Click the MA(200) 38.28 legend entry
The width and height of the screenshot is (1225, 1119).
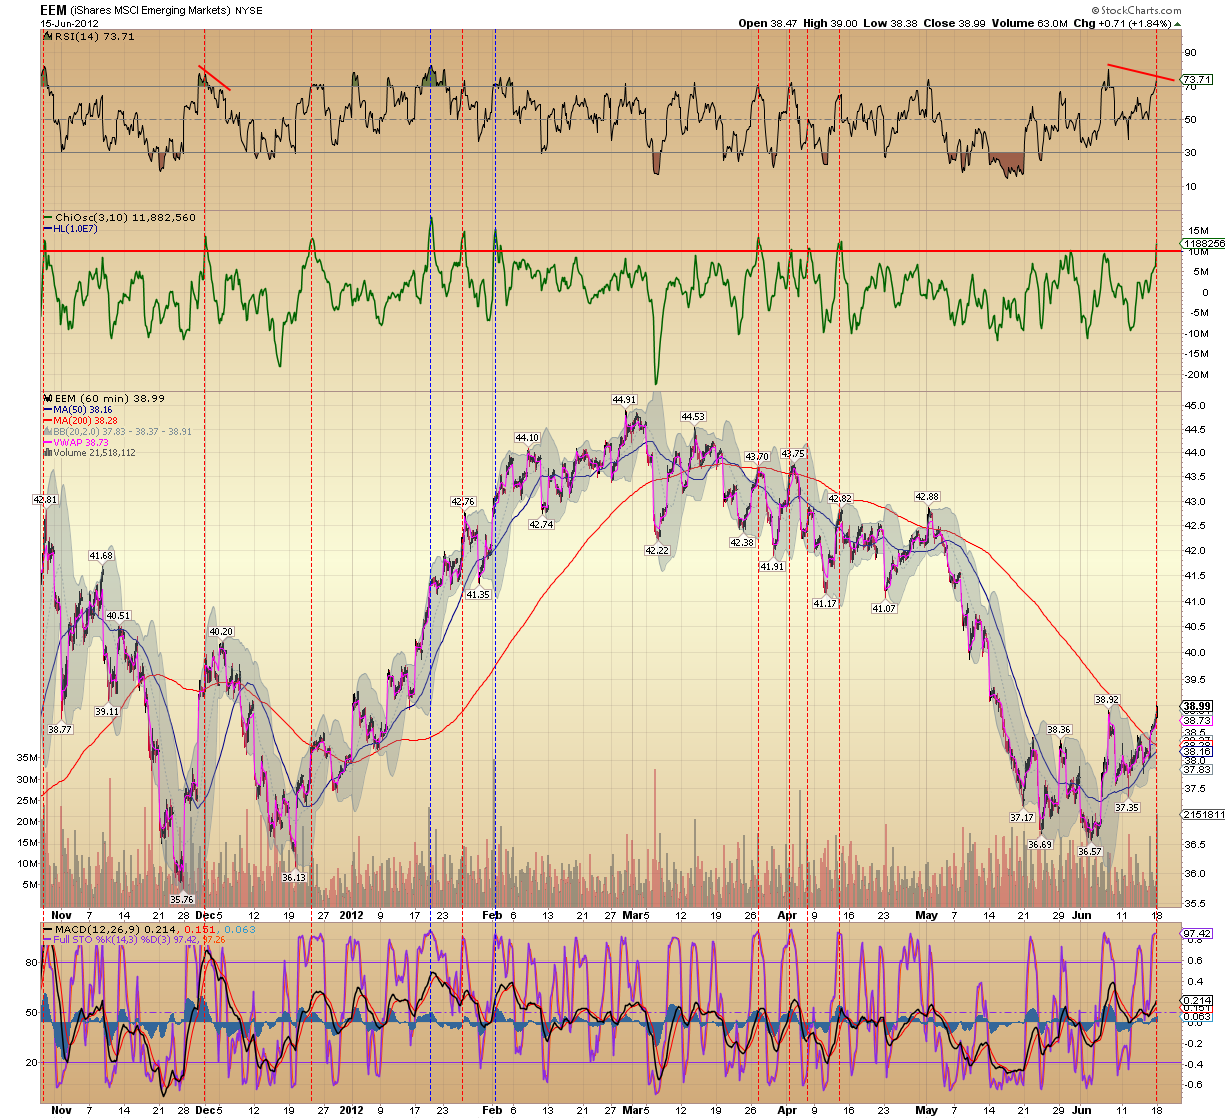point(81,421)
